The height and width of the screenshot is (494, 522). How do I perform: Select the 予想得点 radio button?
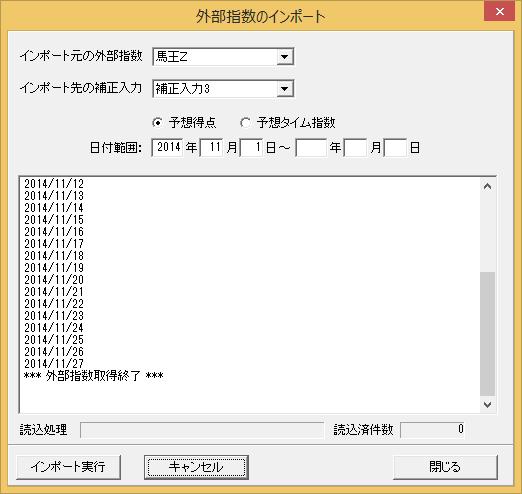pyautogui.click(x=157, y=123)
